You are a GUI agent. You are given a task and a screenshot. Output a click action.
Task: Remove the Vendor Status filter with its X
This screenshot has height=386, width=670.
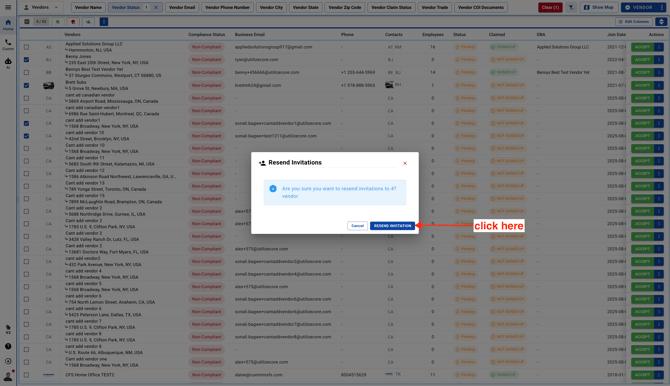(156, 7)
